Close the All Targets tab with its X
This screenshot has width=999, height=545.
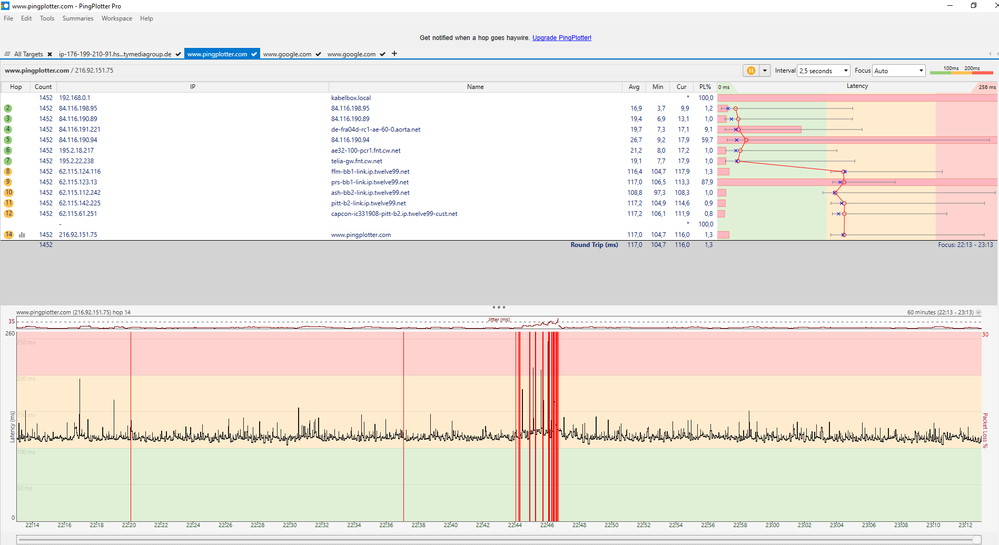50,54
